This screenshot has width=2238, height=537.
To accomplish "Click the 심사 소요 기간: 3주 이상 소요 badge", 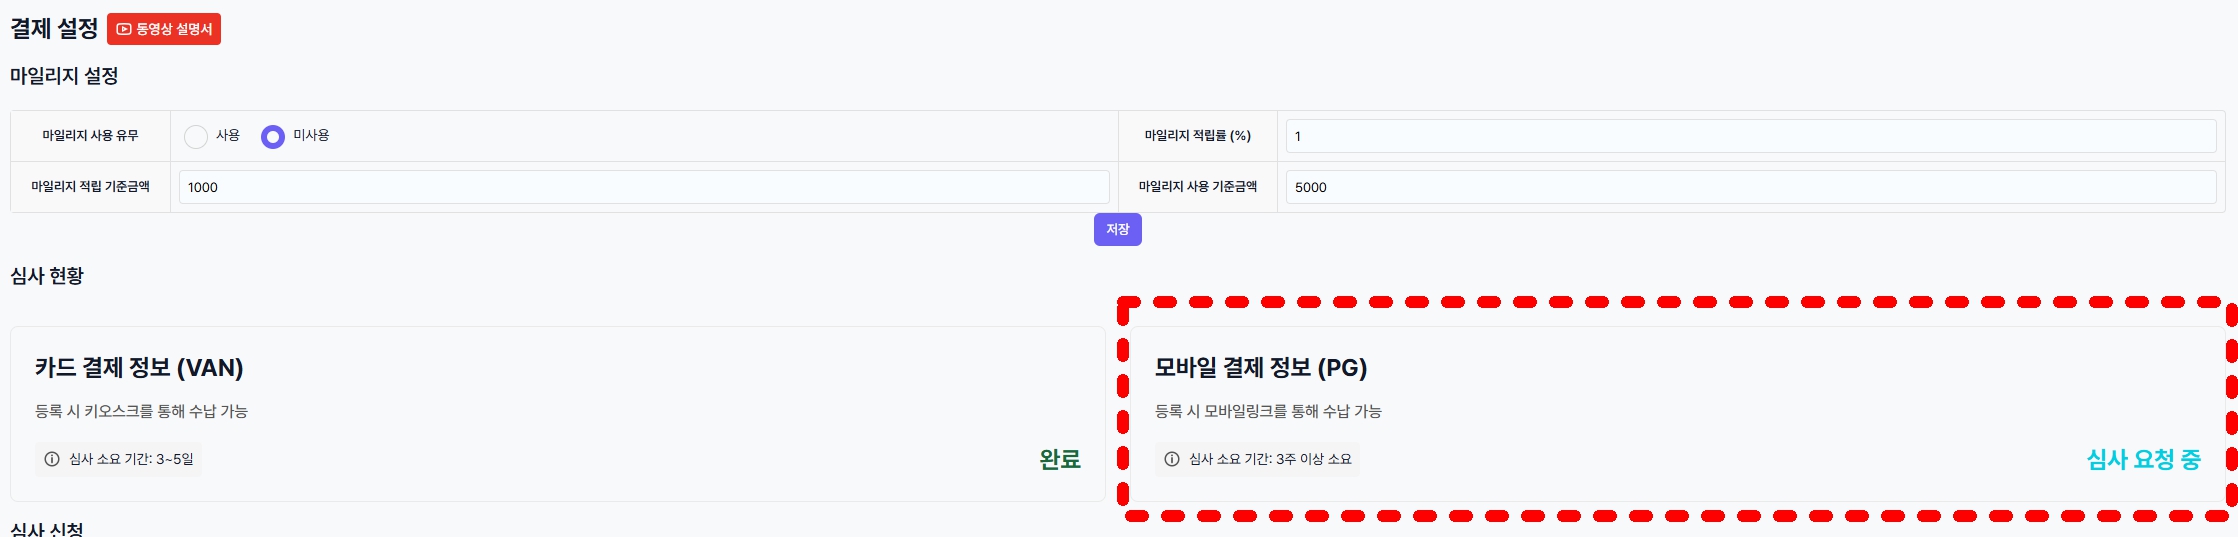I will coord(1258,459).
